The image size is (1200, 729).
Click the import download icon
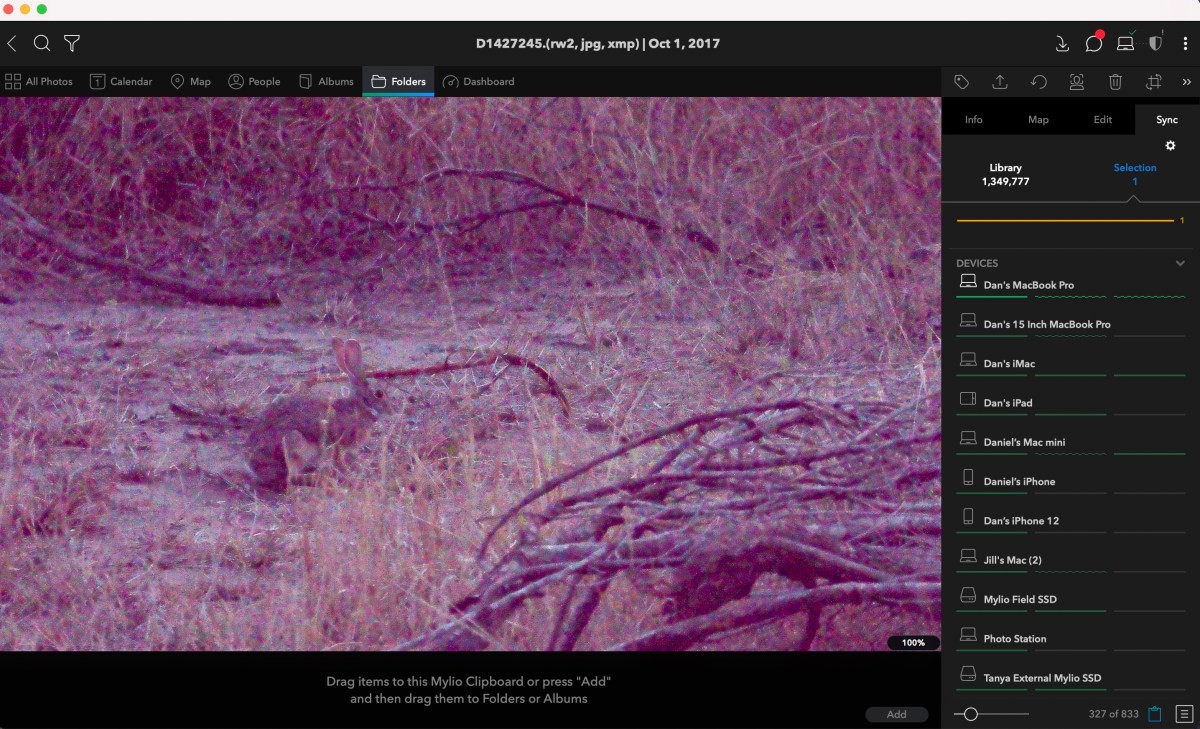click(1062, 43)
